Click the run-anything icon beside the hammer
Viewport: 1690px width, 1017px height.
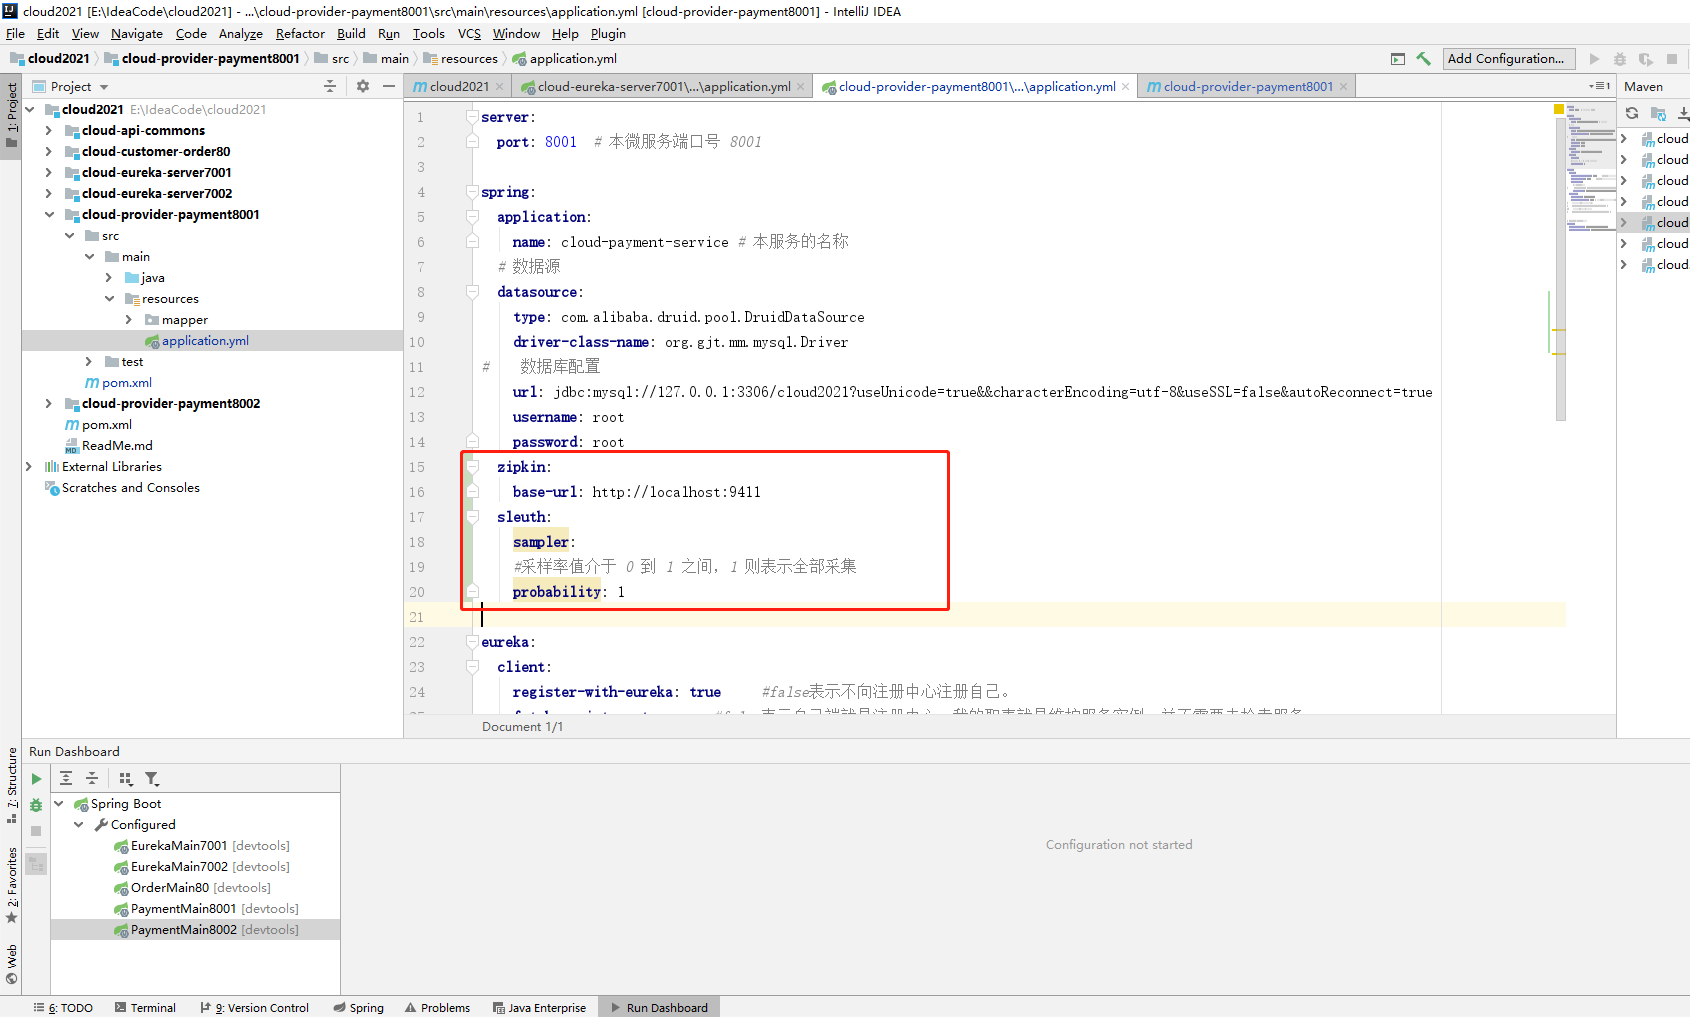point(1398,59)
